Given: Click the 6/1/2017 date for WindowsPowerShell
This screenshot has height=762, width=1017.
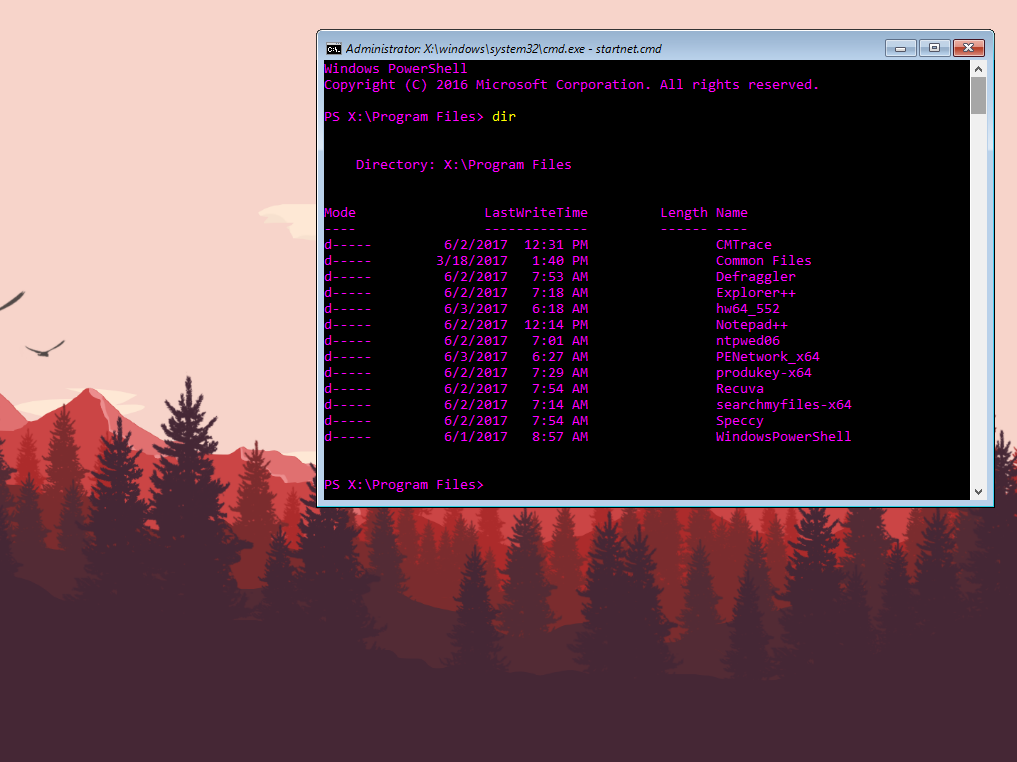Looking at the screenshot, I should click(x=475, y=436).
